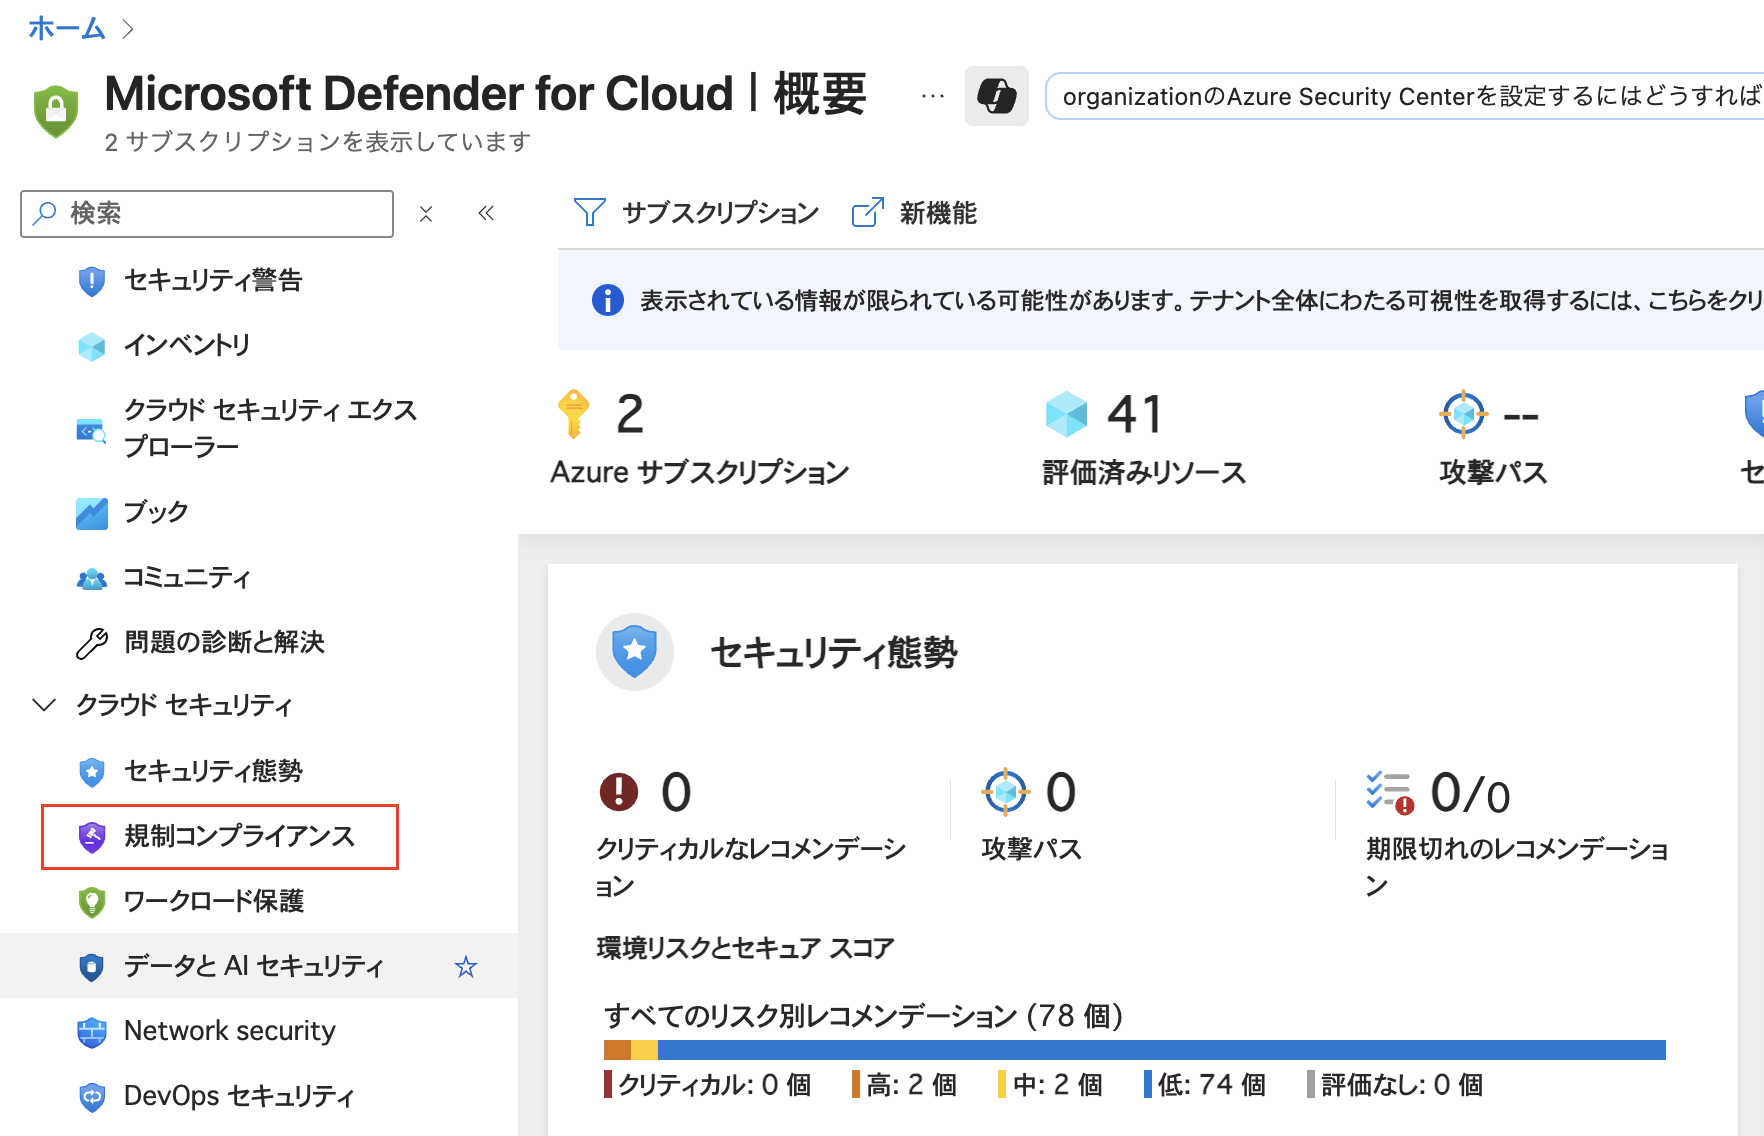Click クリティカルなレコメンデーション label

(751, 867)
